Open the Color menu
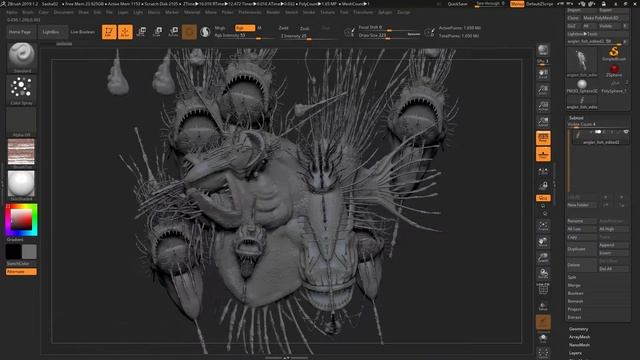640x360 pixels. coord(43,12)
